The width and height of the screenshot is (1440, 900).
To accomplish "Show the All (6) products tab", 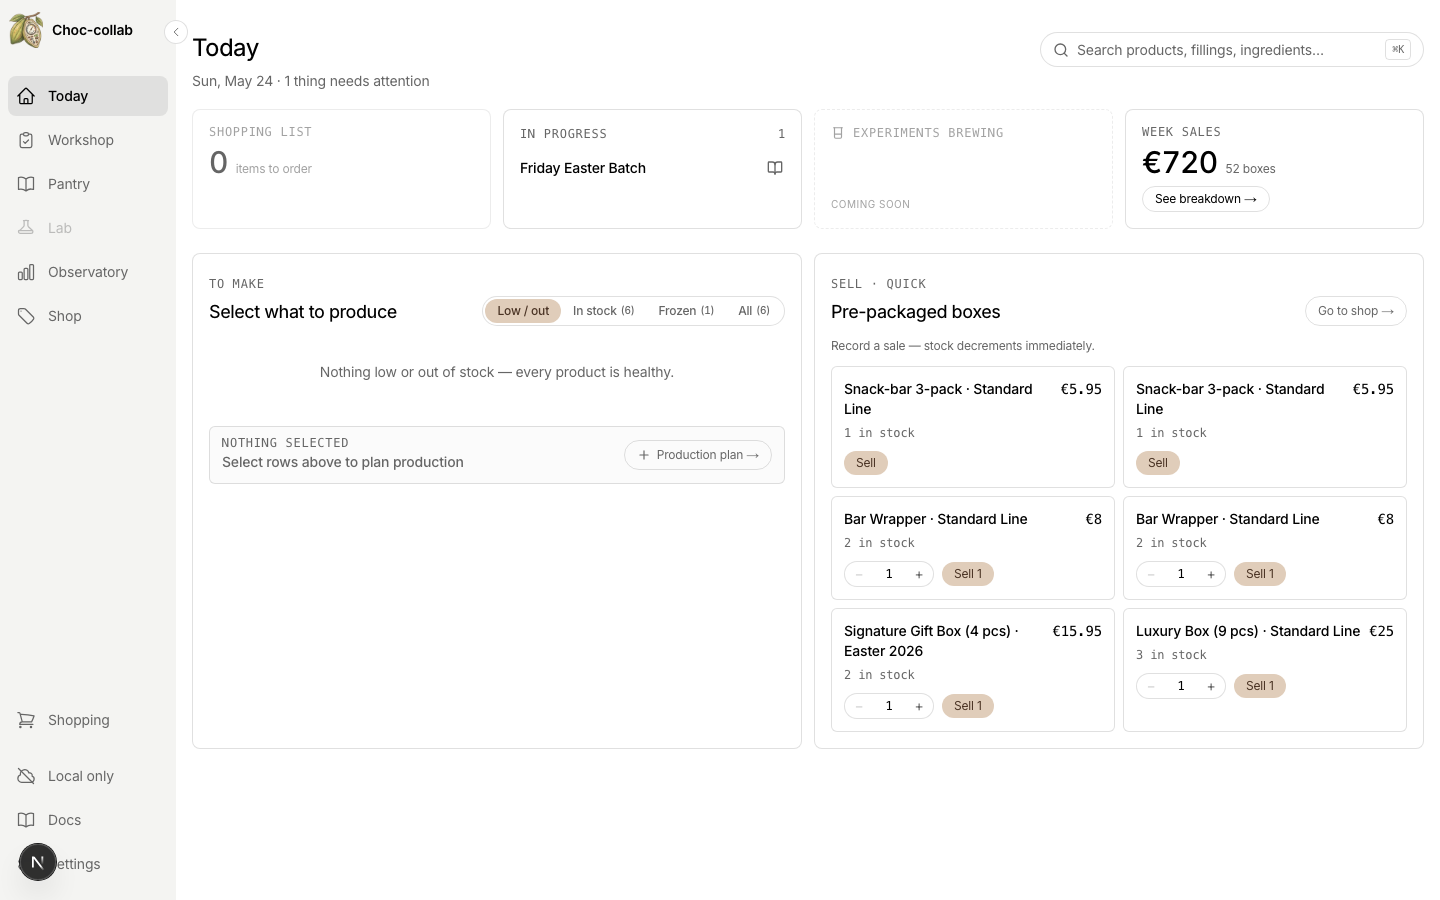I will (754, 311).
